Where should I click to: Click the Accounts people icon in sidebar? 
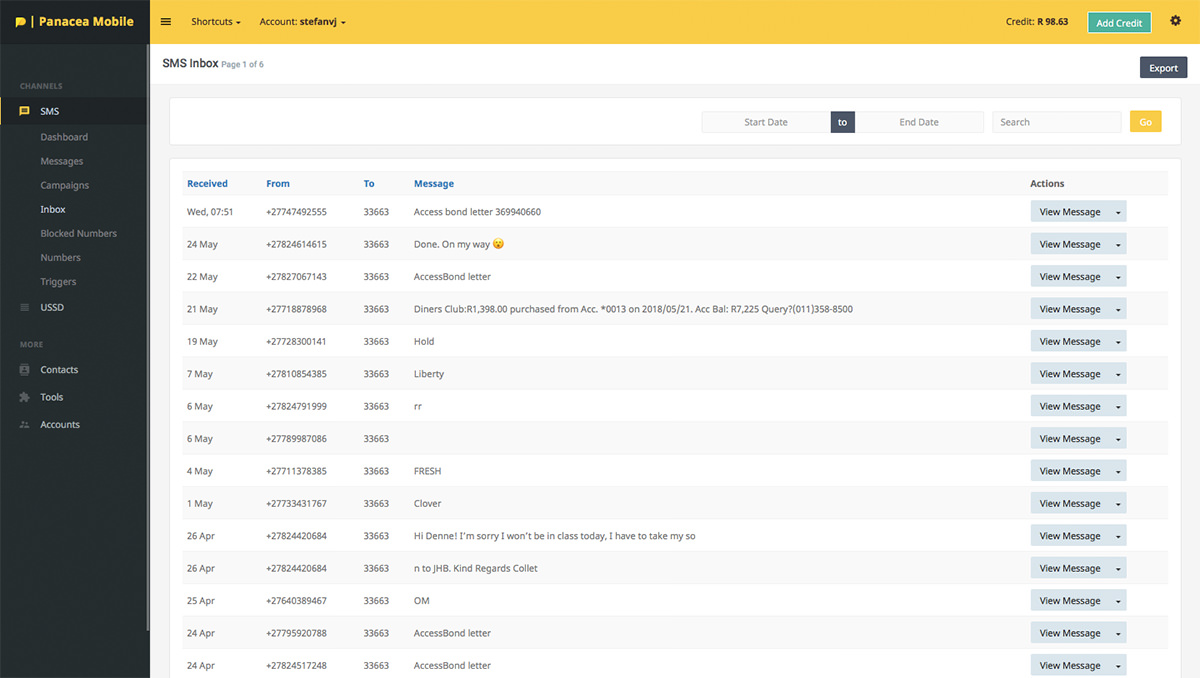pos(25,425)
